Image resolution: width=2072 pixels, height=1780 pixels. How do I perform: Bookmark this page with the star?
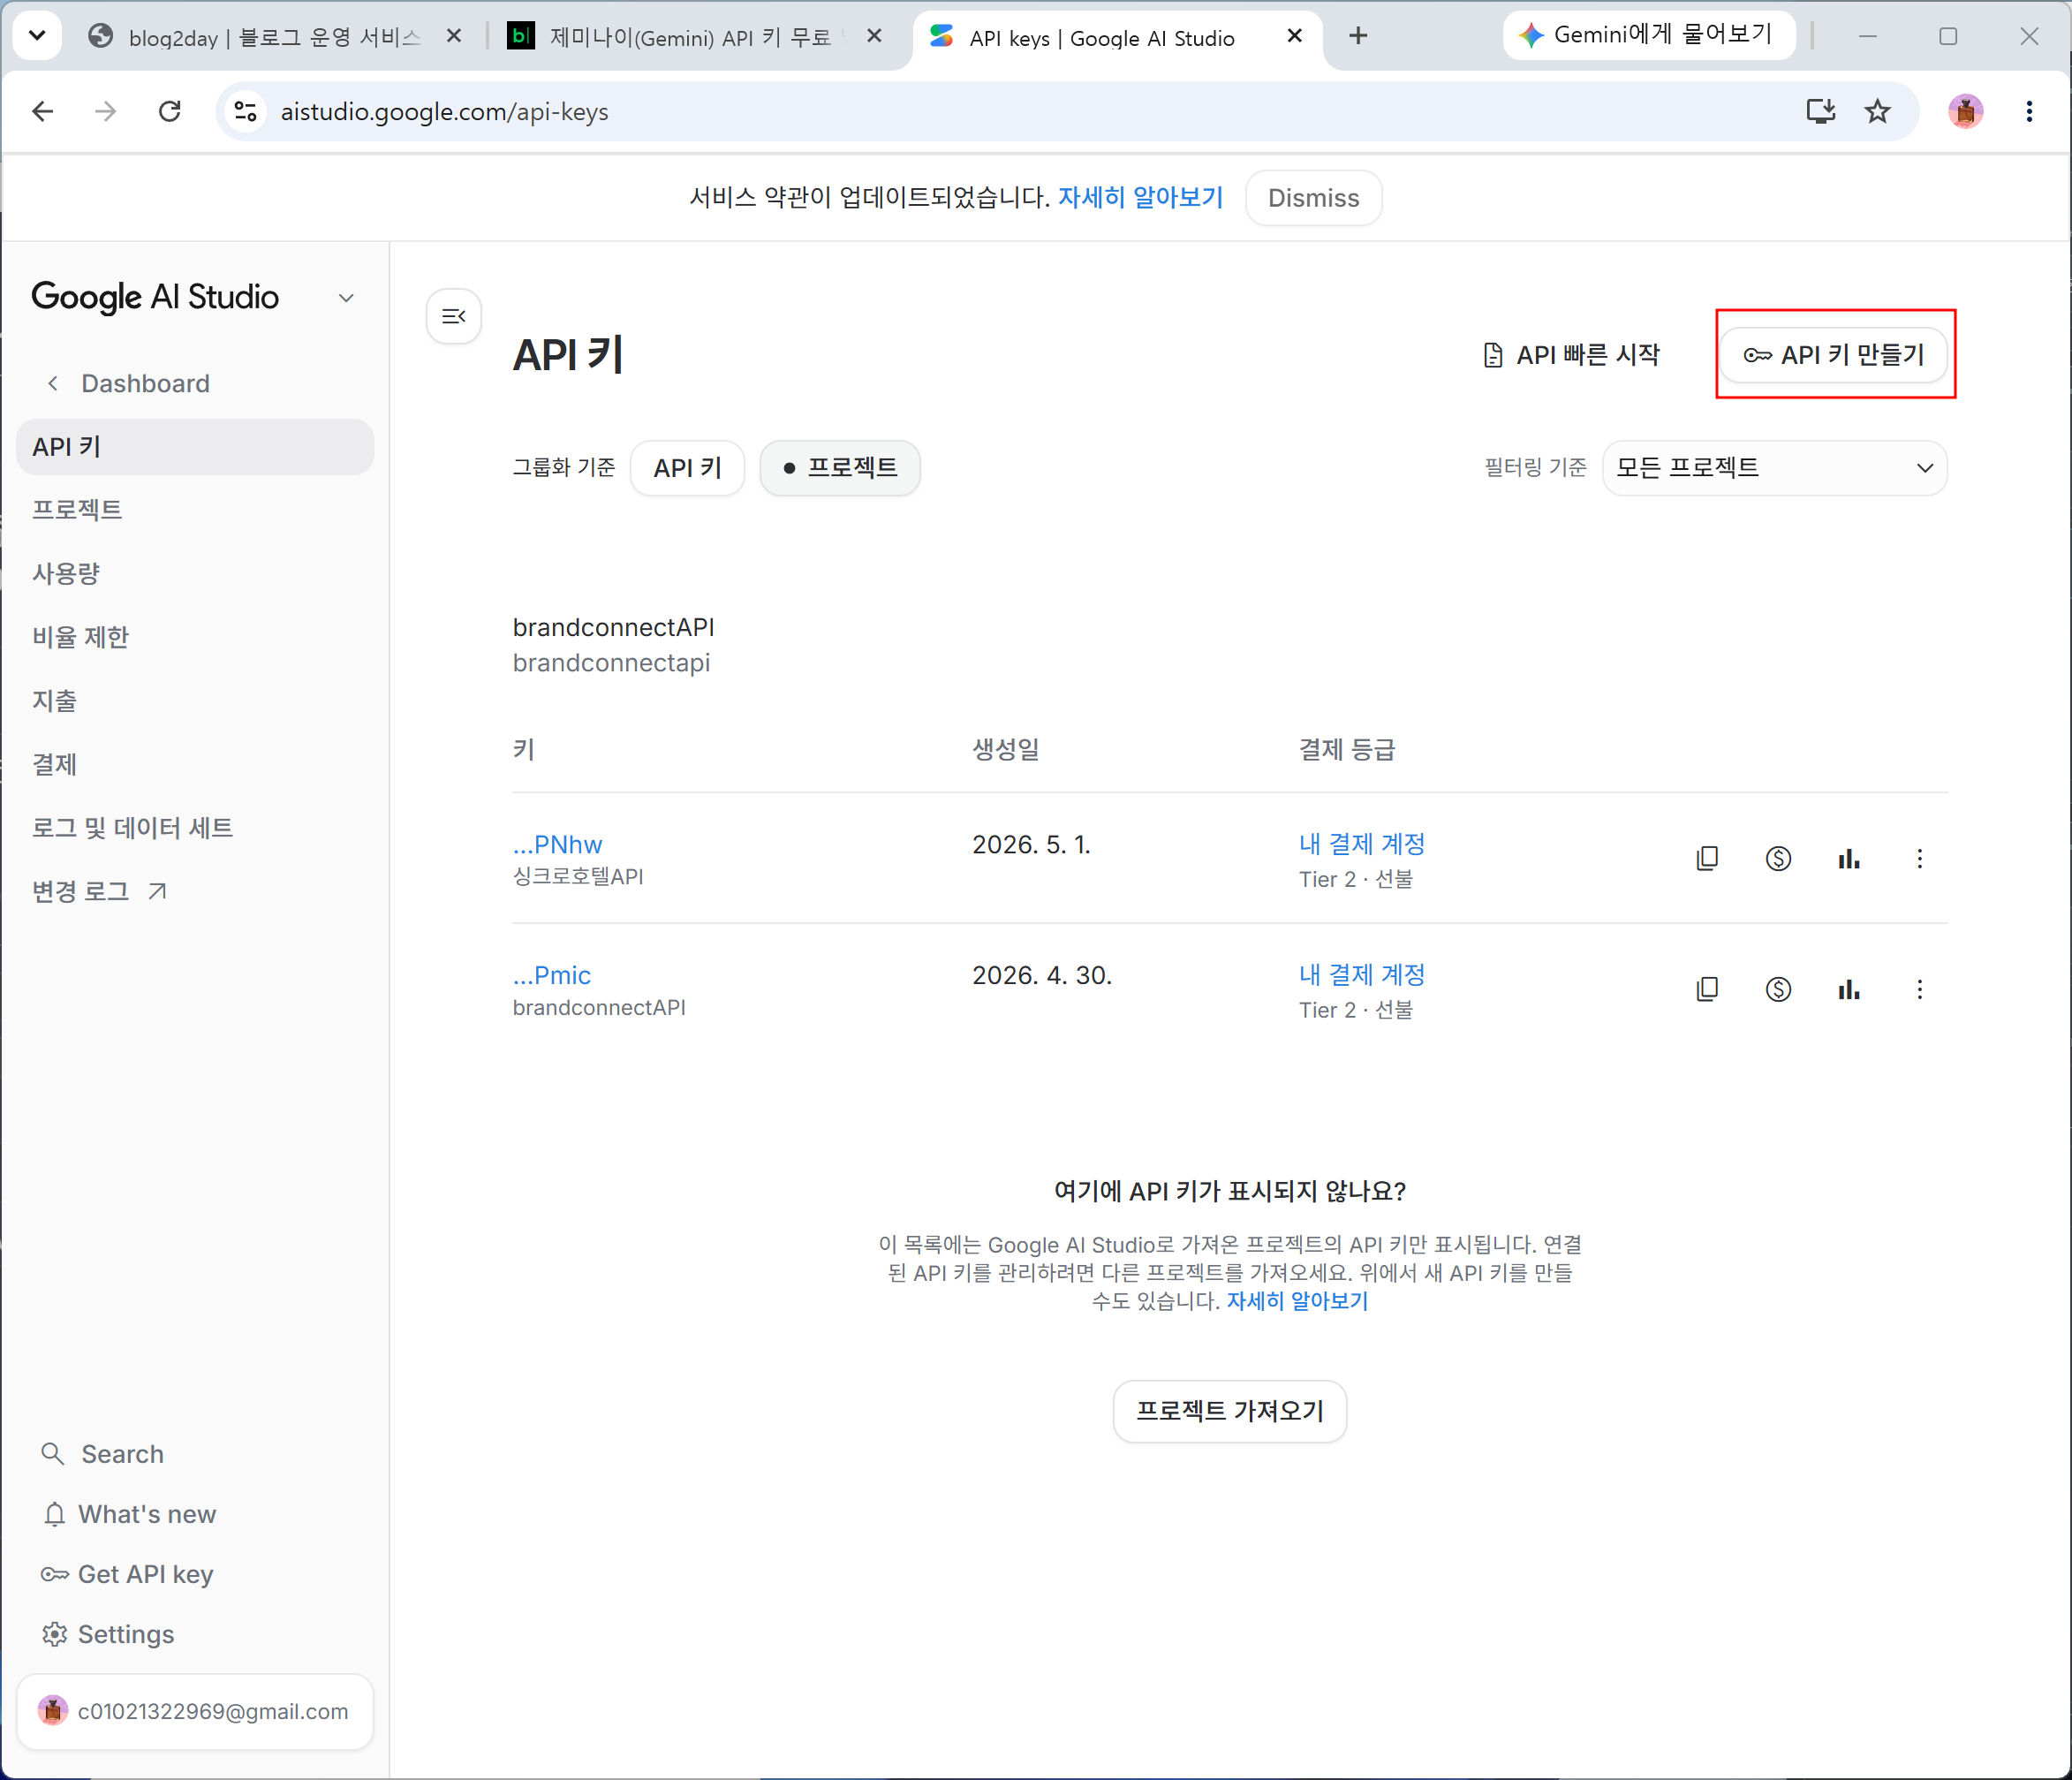pos(1877,111)
